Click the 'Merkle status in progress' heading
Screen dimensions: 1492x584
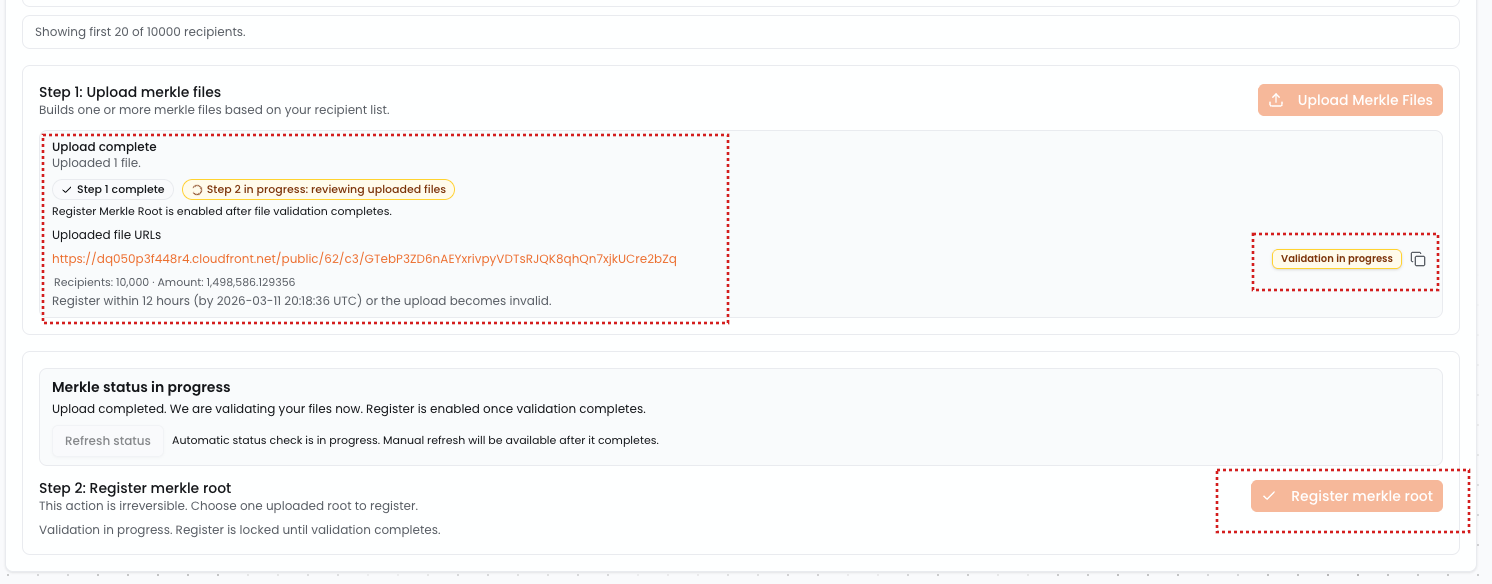(141, 387)
